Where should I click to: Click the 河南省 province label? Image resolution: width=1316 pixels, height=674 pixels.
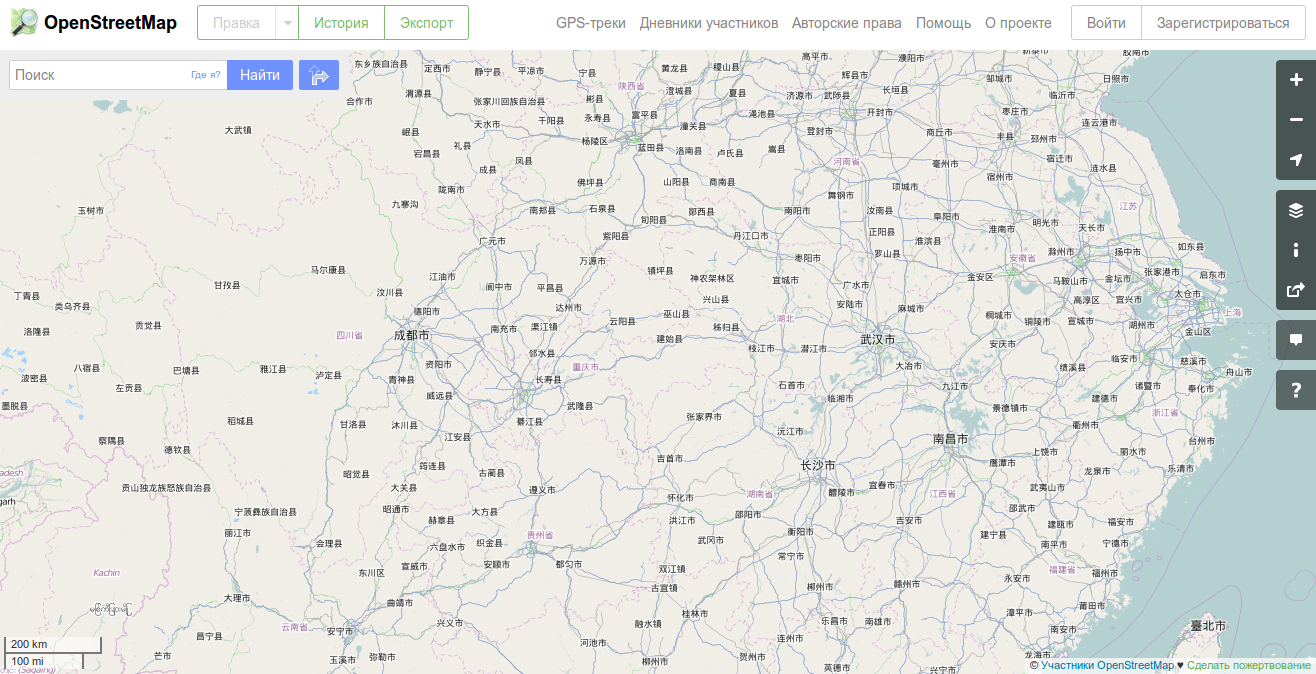pyautogui.click(x=847, y=161)
